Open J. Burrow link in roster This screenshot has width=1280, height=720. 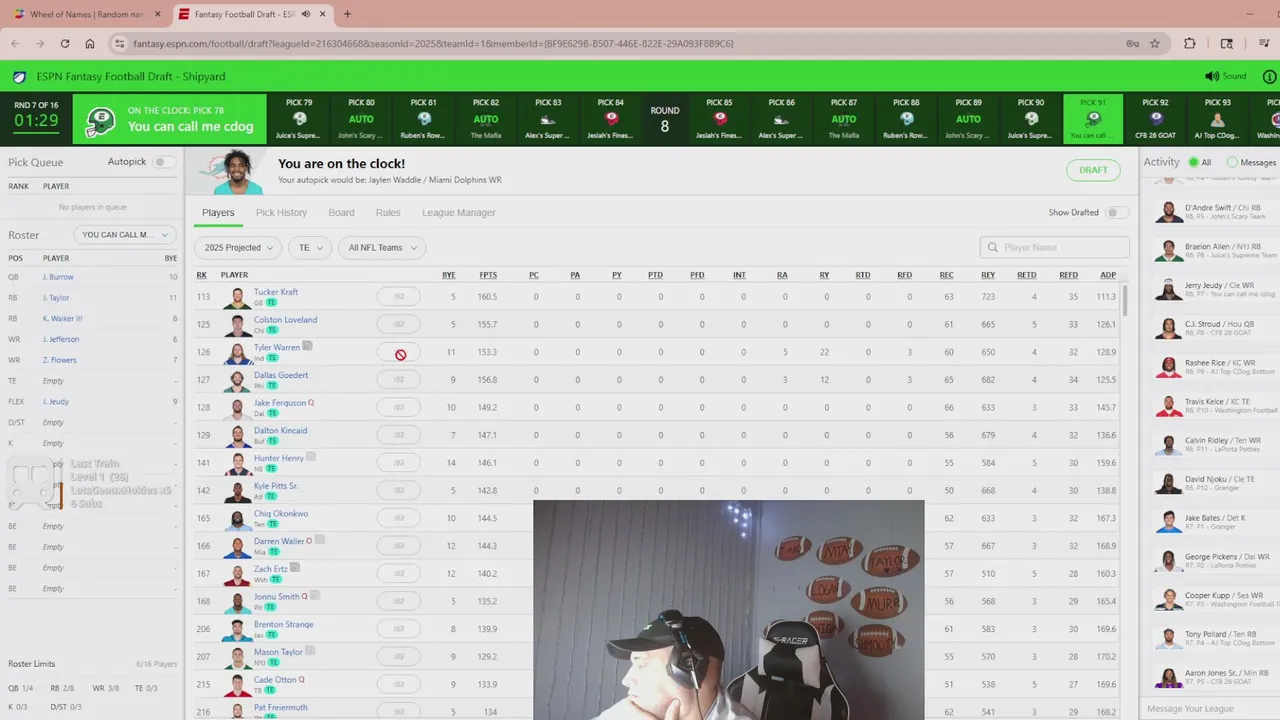pyautogui.click(x=58, y=277)
